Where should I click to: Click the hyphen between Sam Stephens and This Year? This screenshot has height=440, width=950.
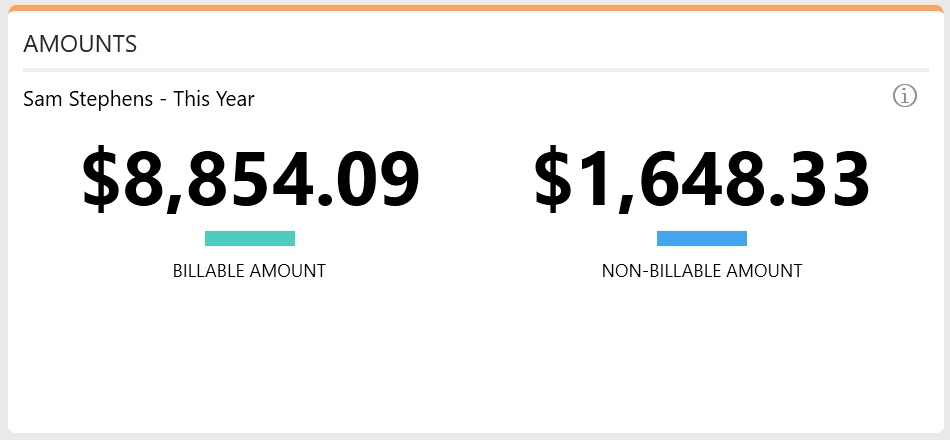[163, 100]
